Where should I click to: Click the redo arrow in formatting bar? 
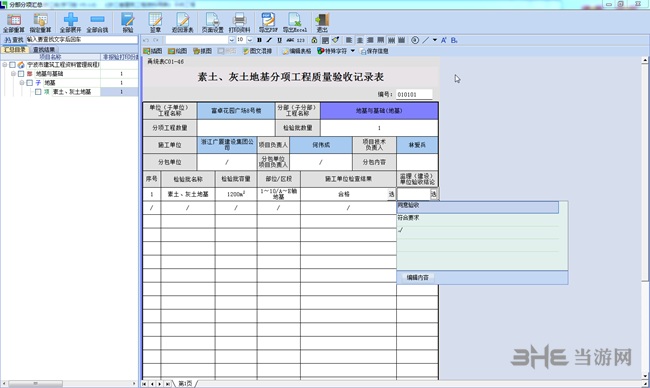coord(156,40)
